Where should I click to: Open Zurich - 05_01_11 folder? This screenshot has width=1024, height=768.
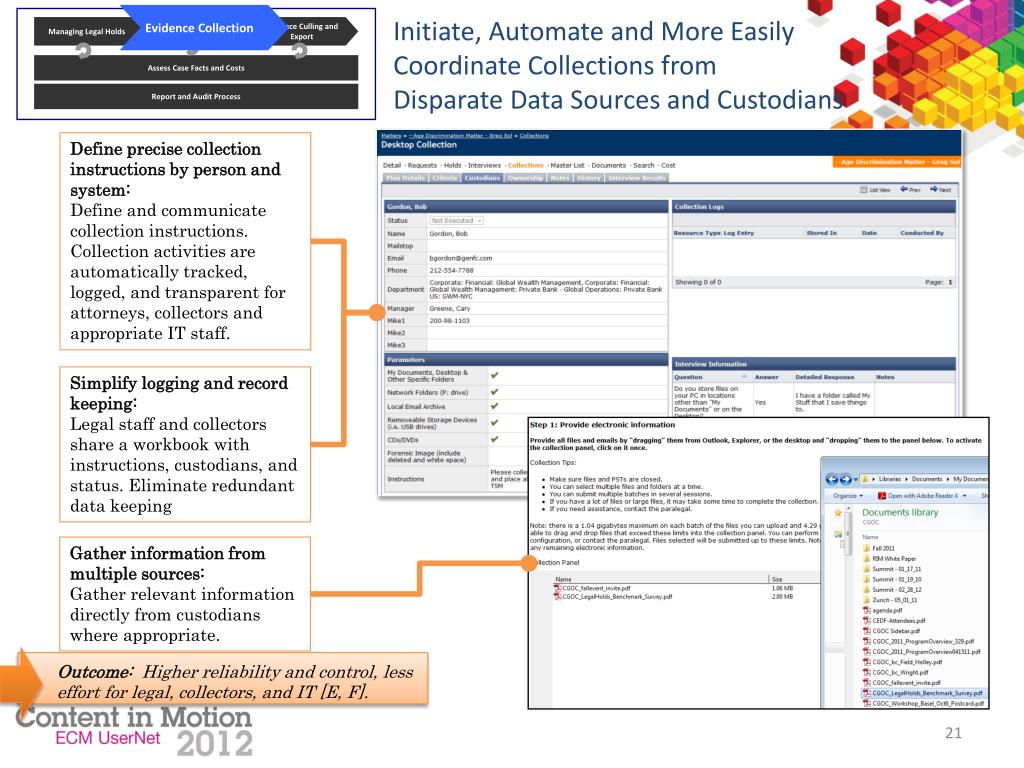pyautogui.click(x=890, y=600)
